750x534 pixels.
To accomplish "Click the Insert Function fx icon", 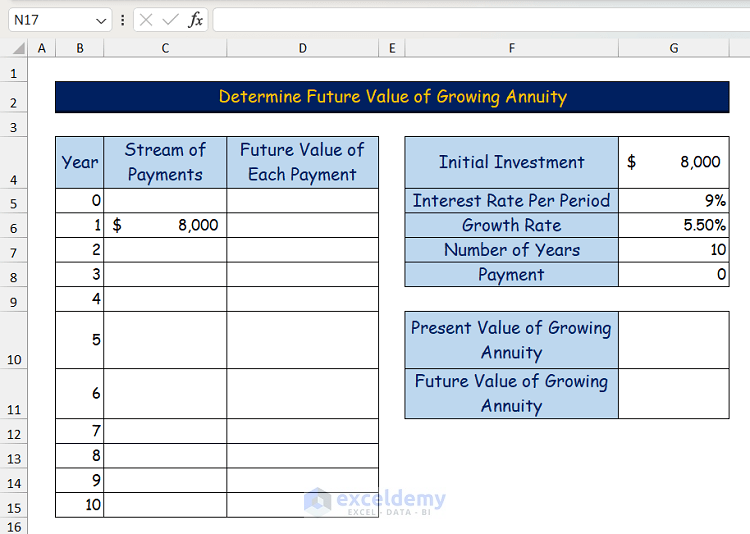I will coord(196,20).
